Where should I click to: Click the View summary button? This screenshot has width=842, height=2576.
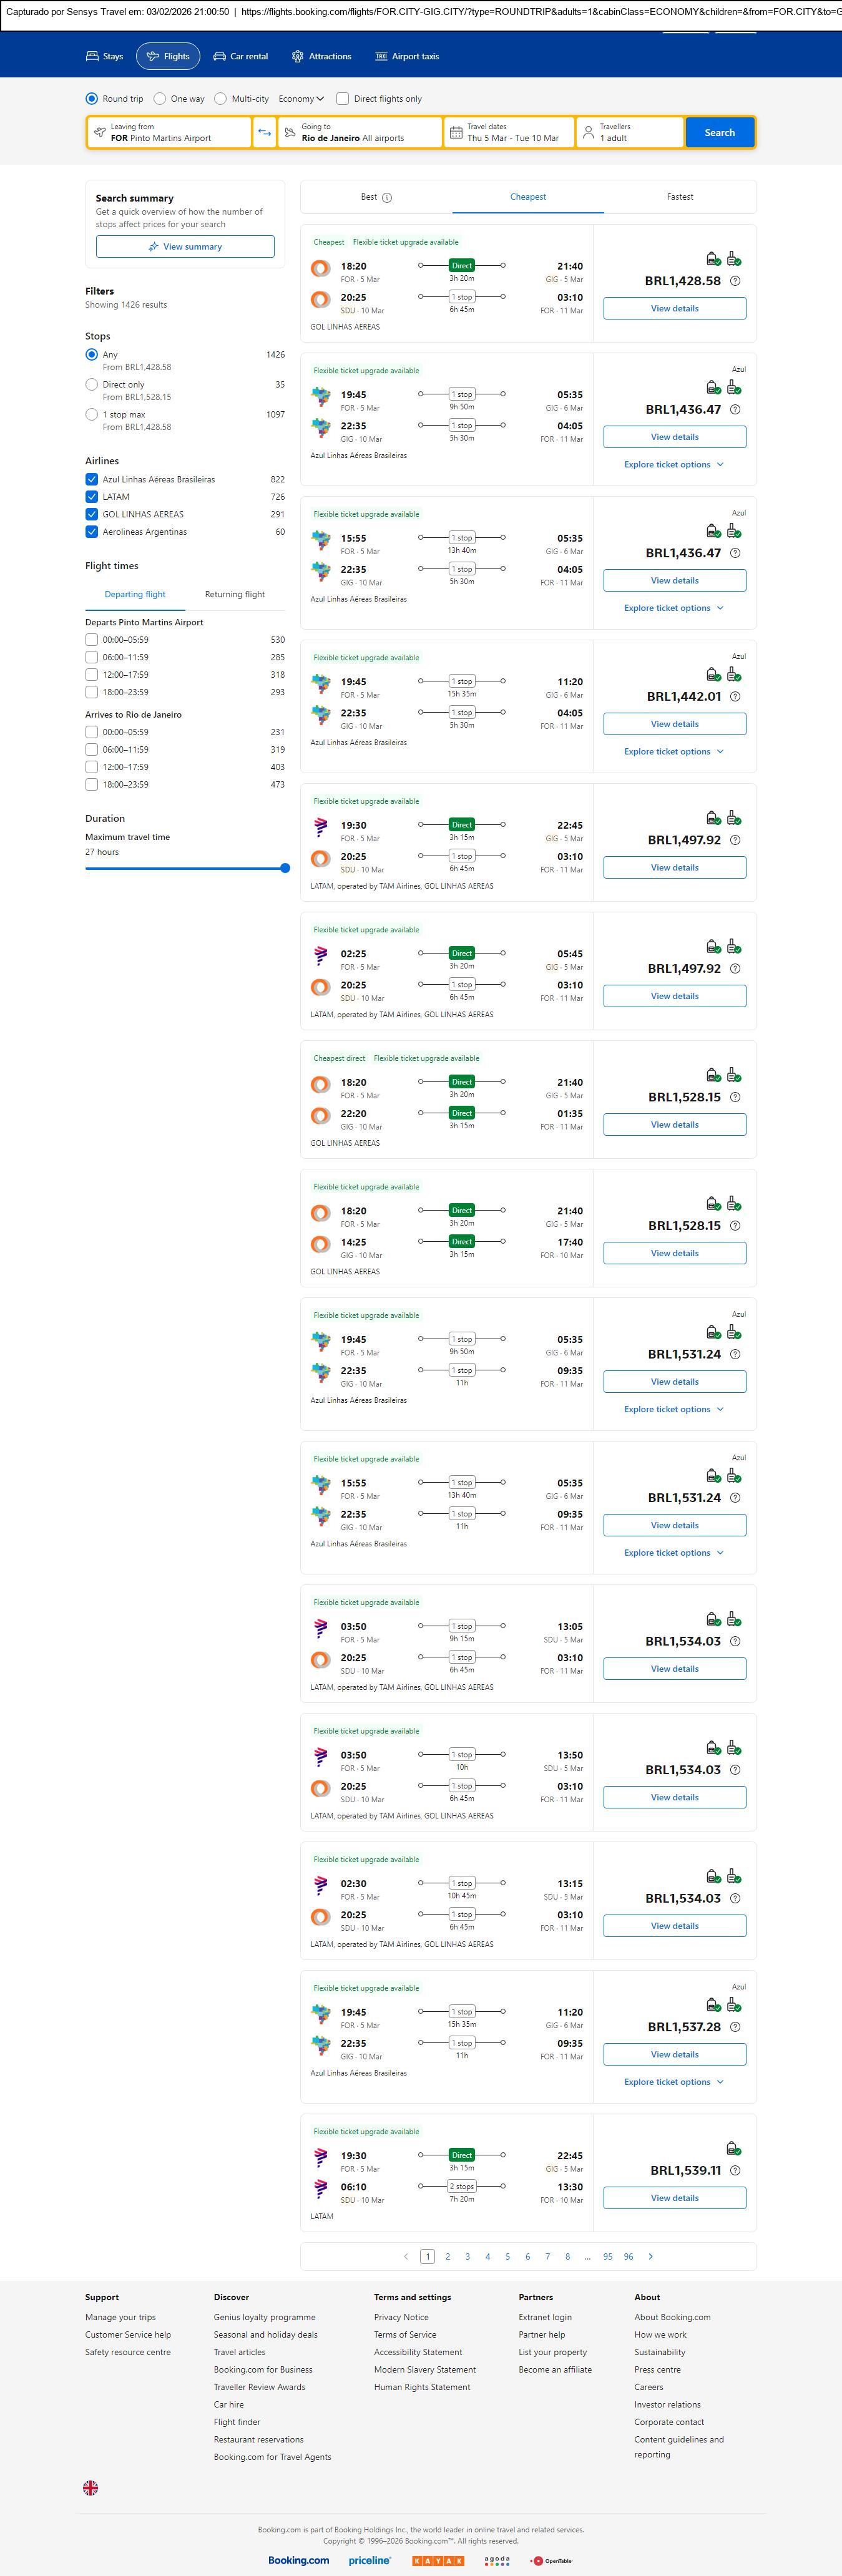[185, 247]
